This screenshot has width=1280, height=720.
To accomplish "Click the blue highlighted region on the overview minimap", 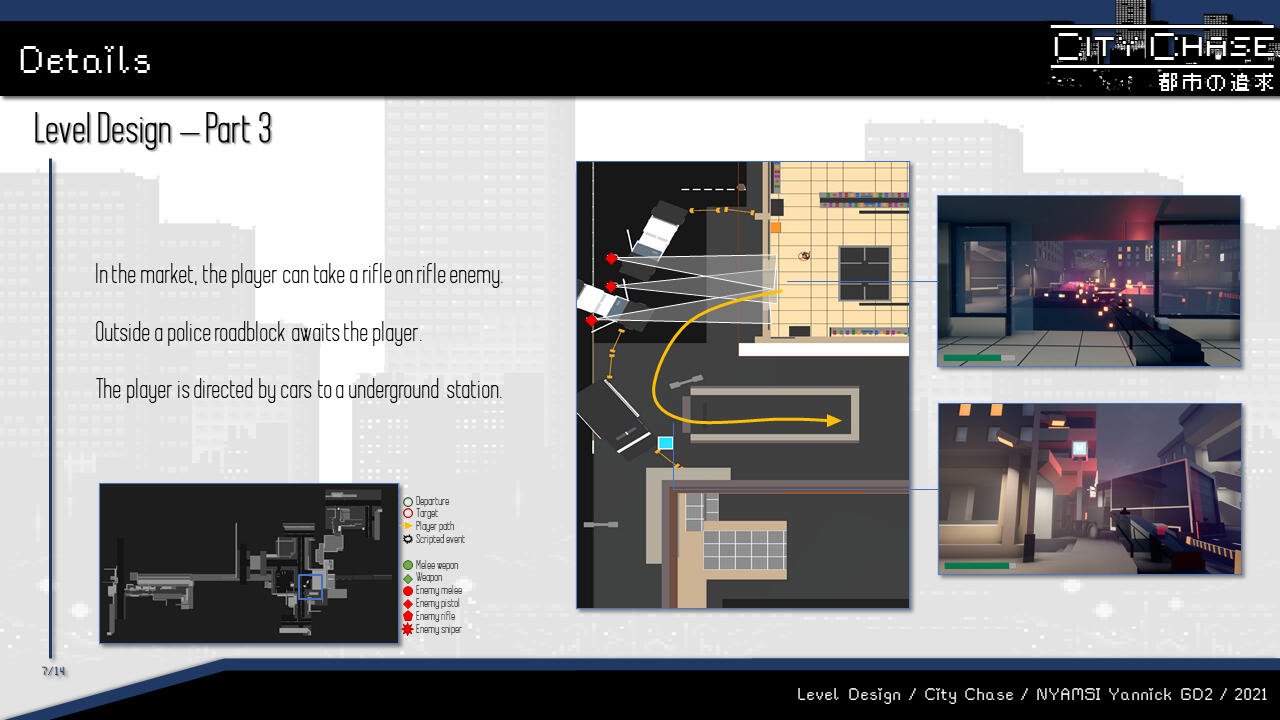I will point(311,587).
